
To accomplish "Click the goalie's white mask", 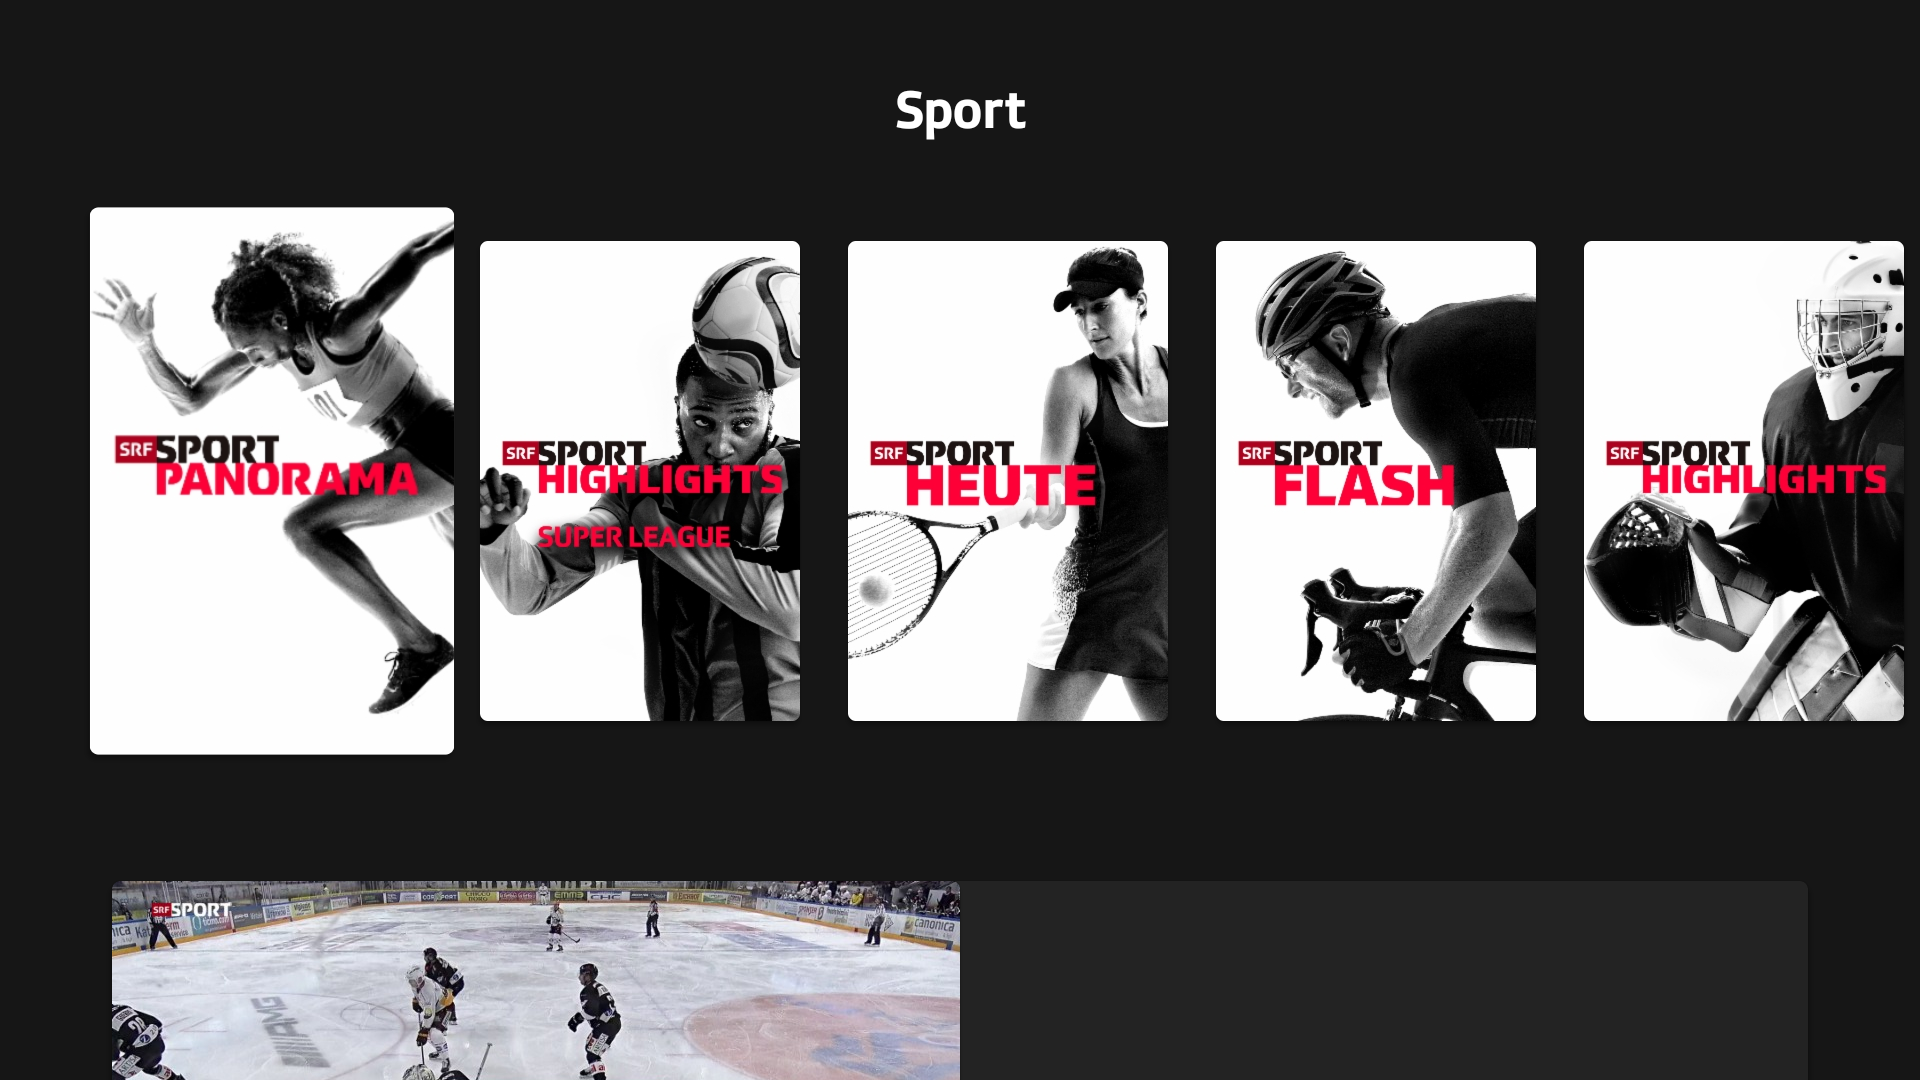I will point(1852,330).
